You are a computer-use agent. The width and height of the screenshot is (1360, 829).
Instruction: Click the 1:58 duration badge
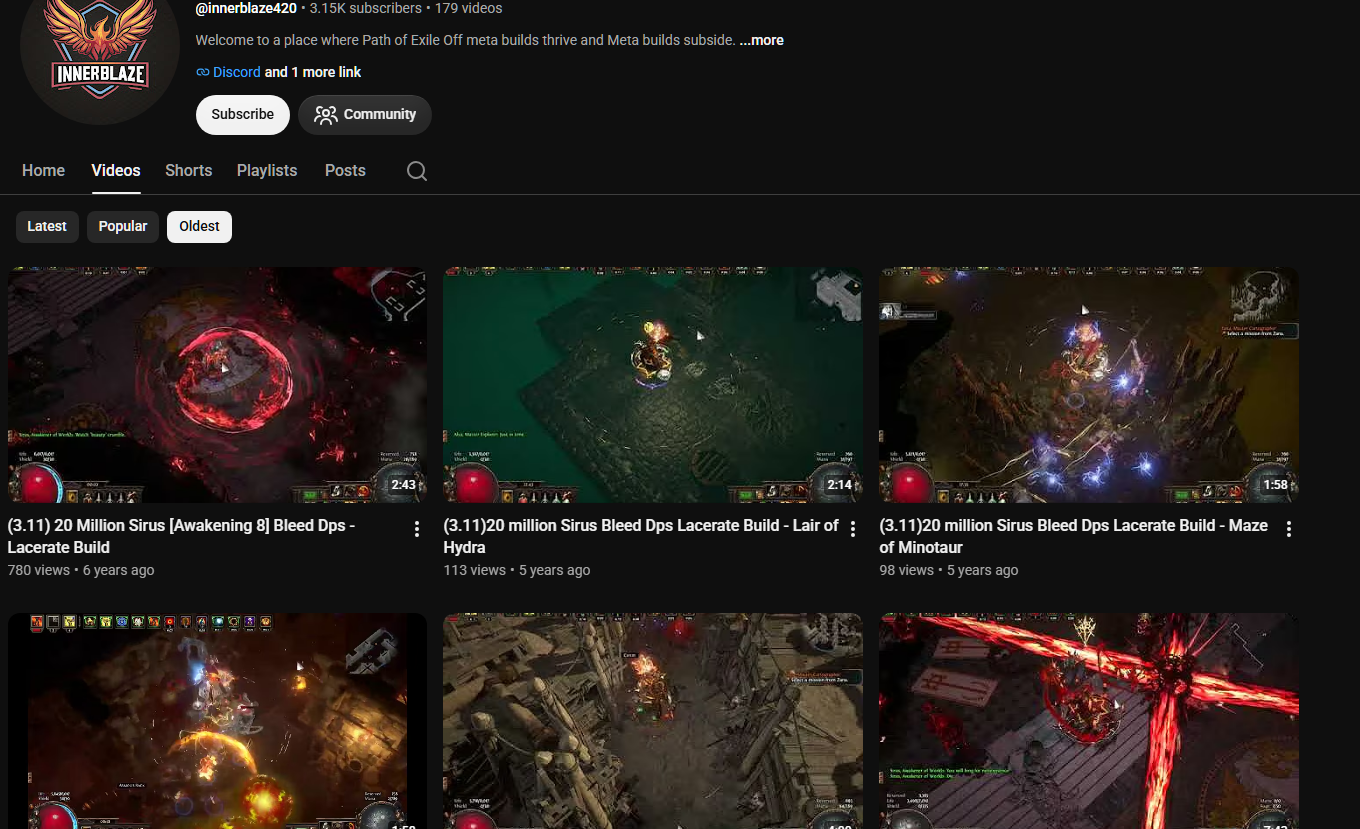[1275, 485]
